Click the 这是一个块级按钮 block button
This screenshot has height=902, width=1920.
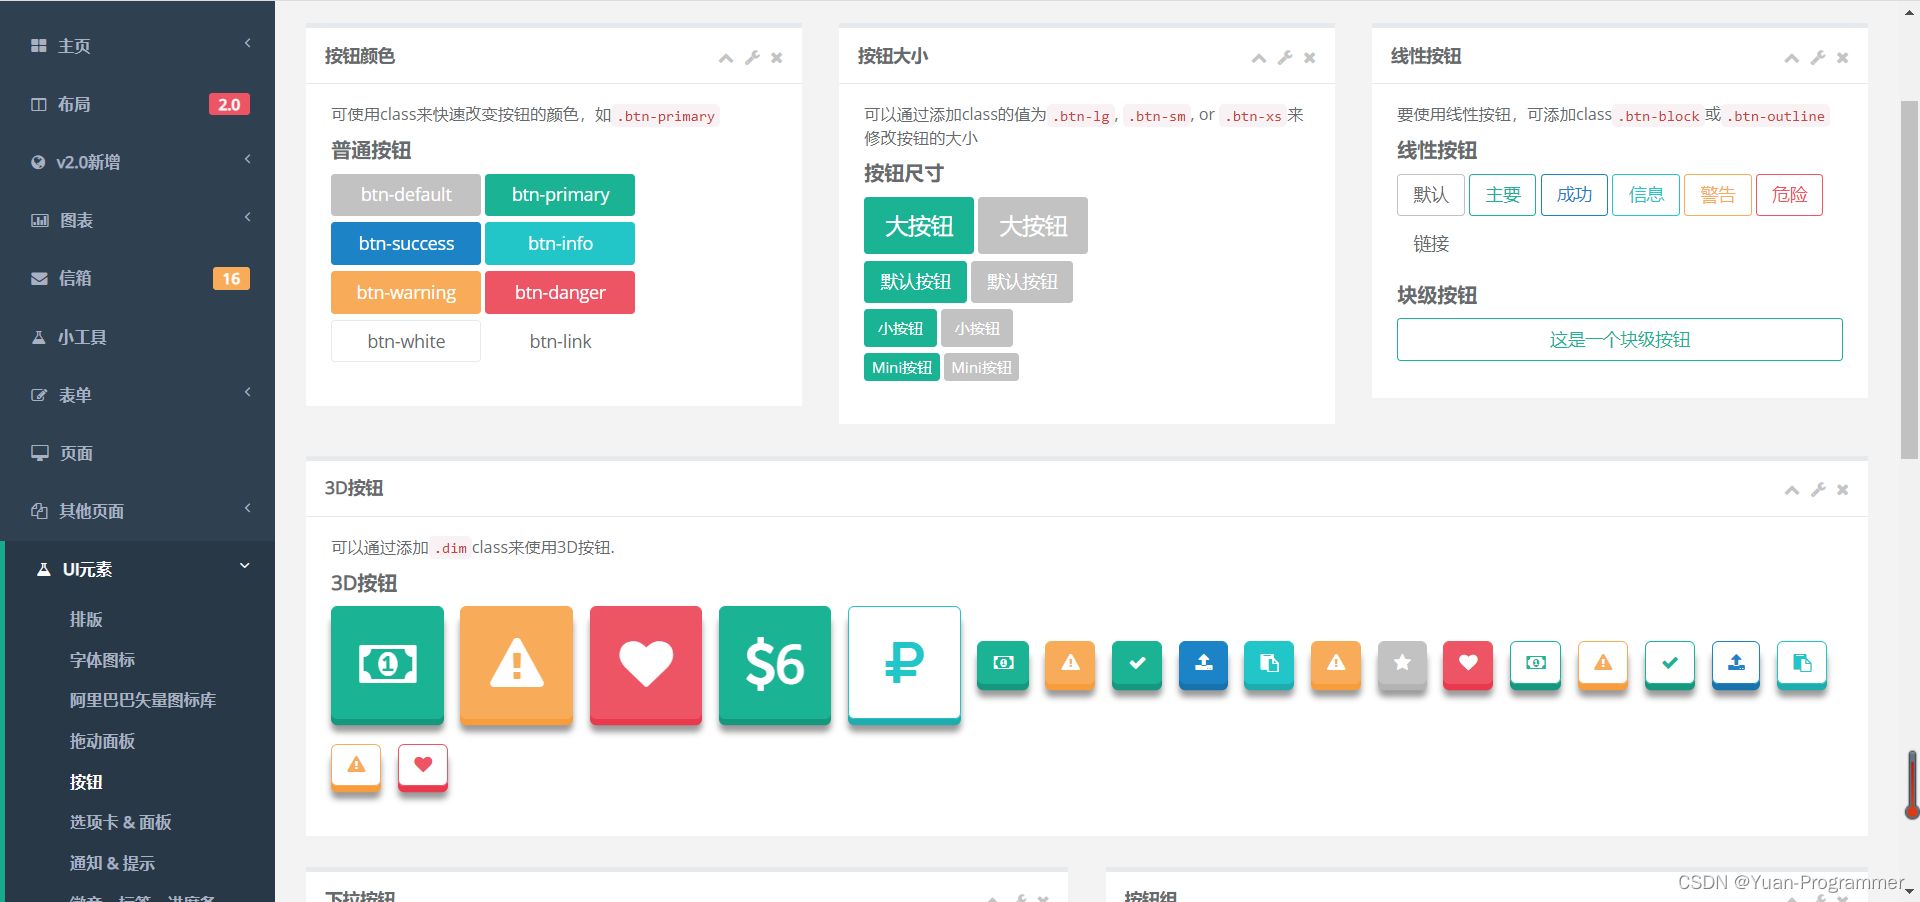1620,340
